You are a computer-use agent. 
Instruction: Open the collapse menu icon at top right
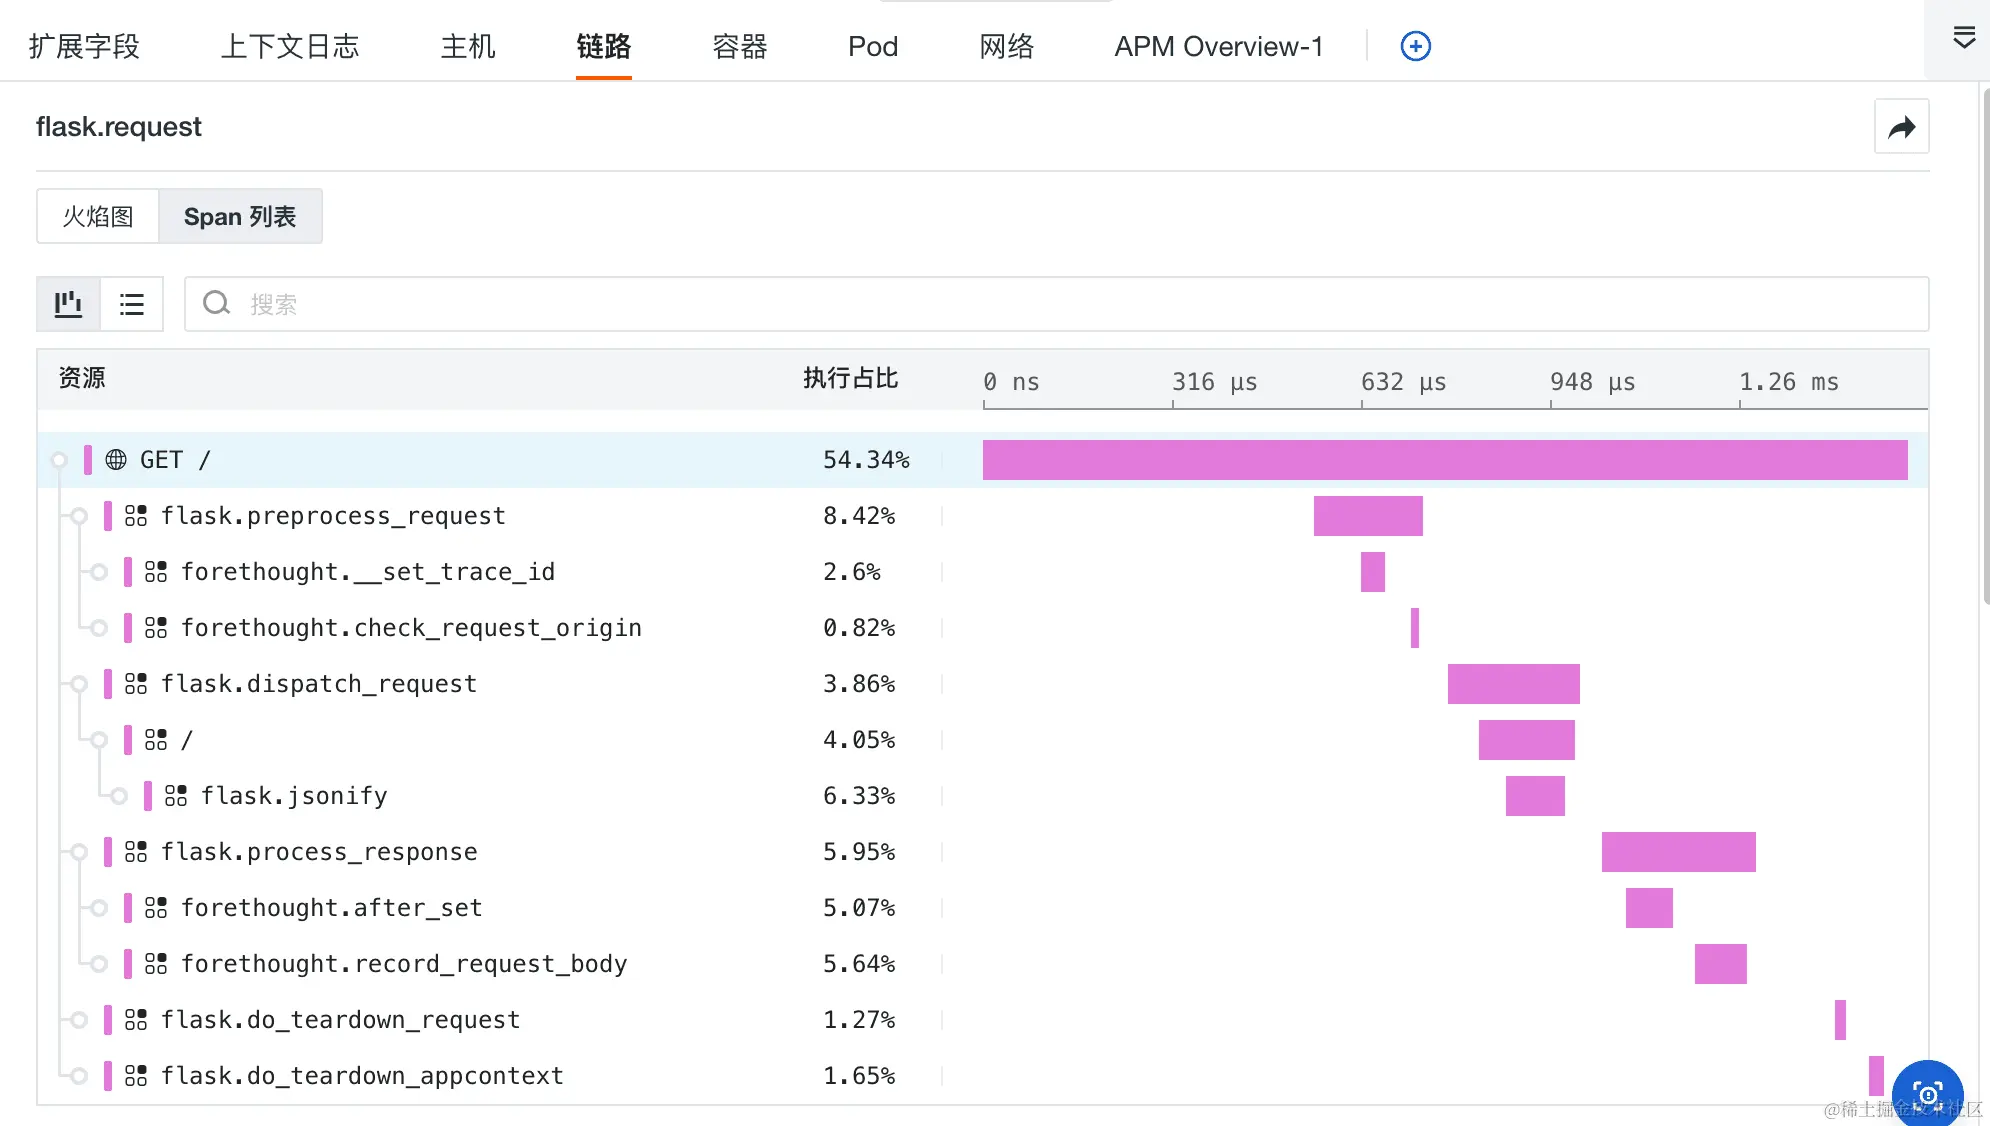pos(1963,39)
